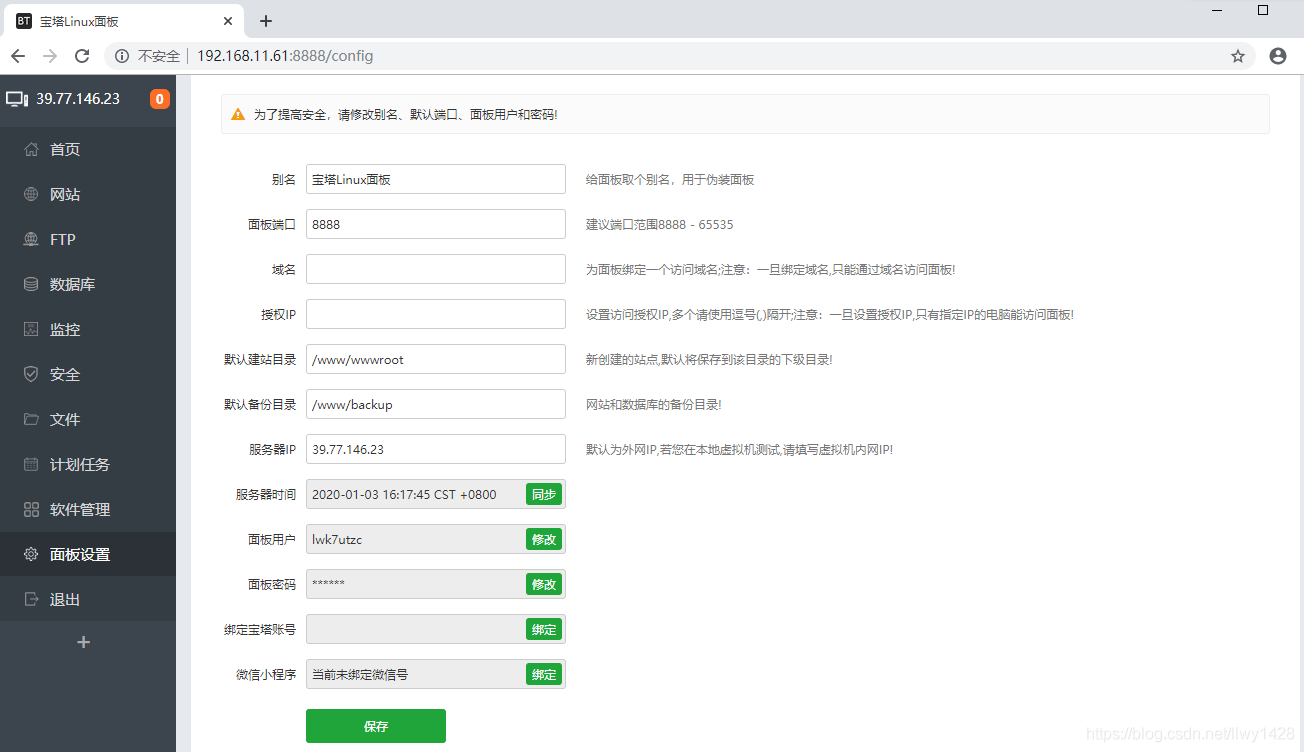This screenshot has width=1304, height=752.
Task: Click the hint 给面板取个别名，用于伪装面板
Action: click(670, 179)
